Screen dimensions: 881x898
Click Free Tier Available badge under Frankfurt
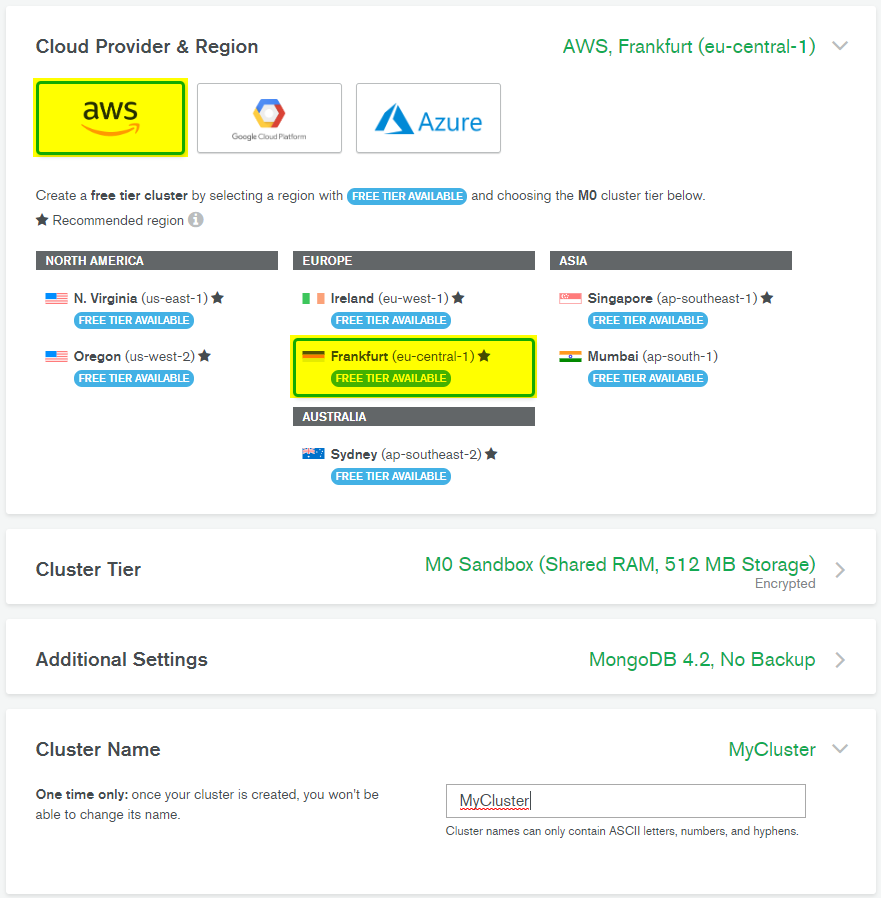tap(391, 378)
